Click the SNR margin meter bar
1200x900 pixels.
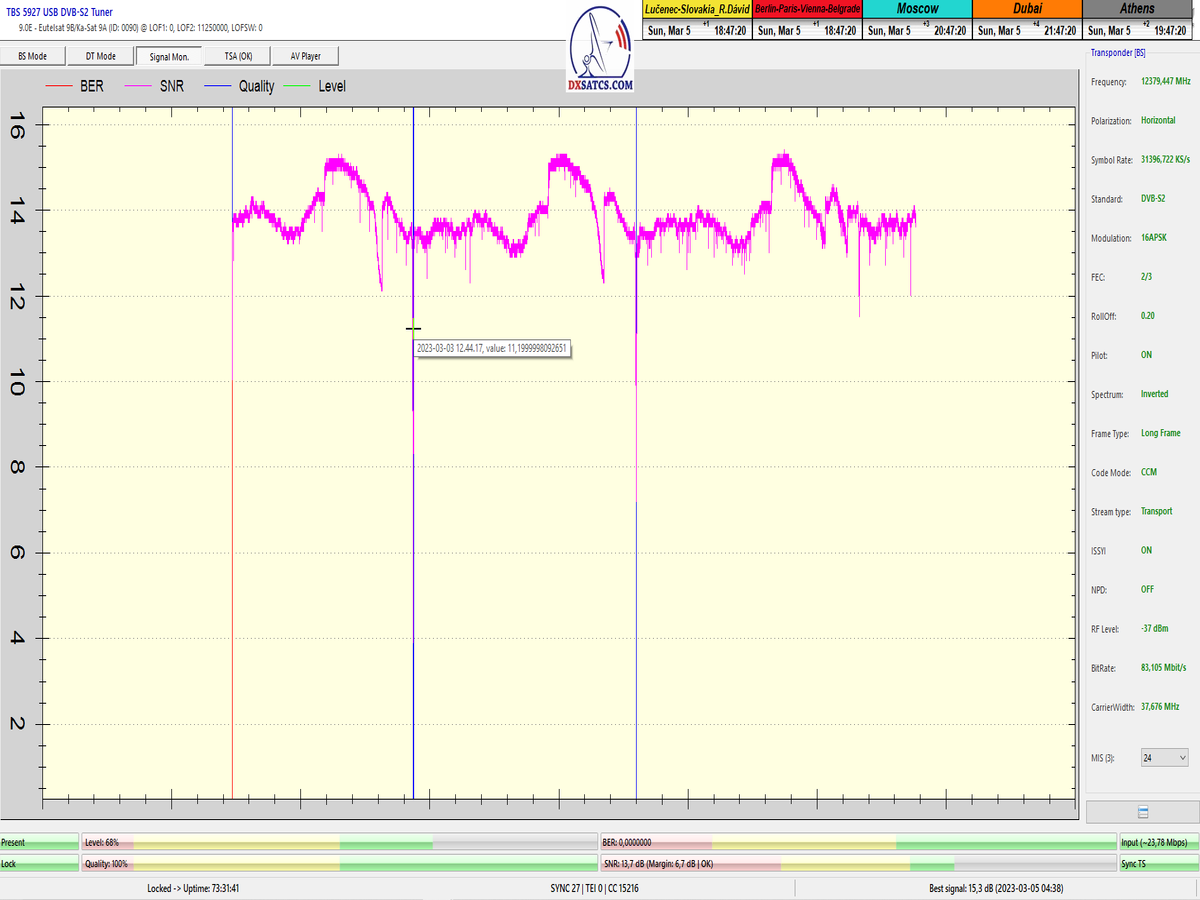point(857,862)
